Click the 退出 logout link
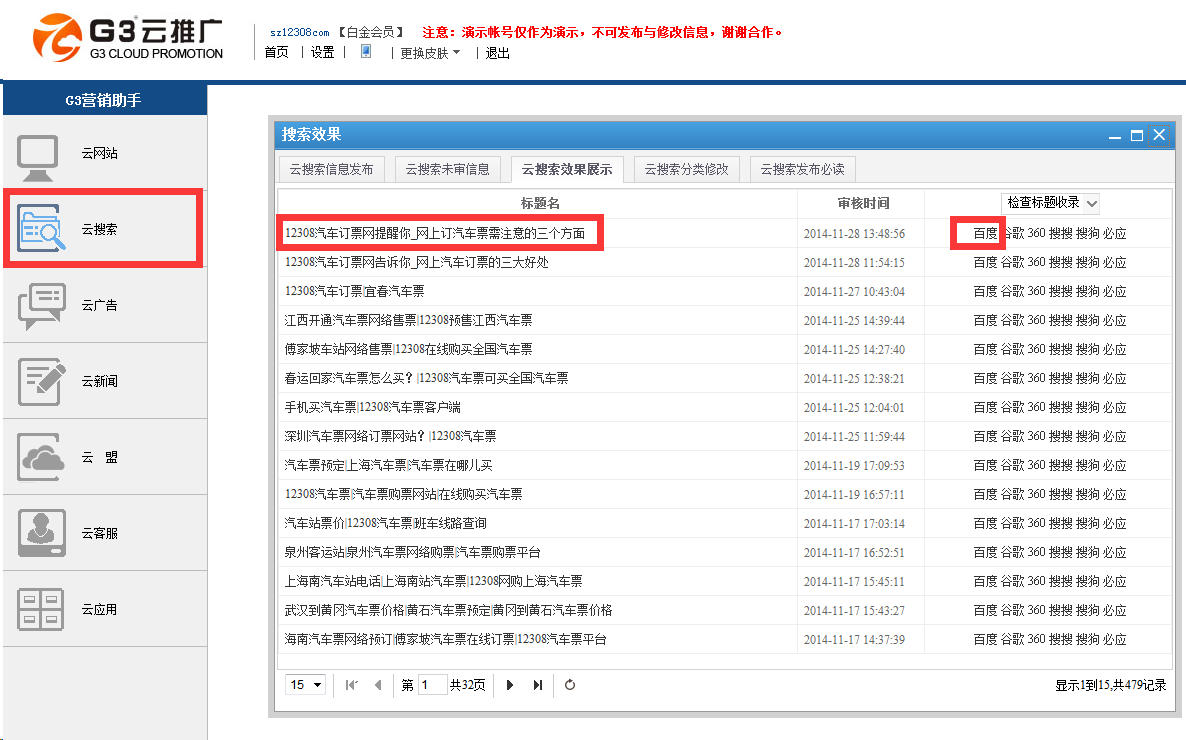The image size is (1186, 740). 497,53
